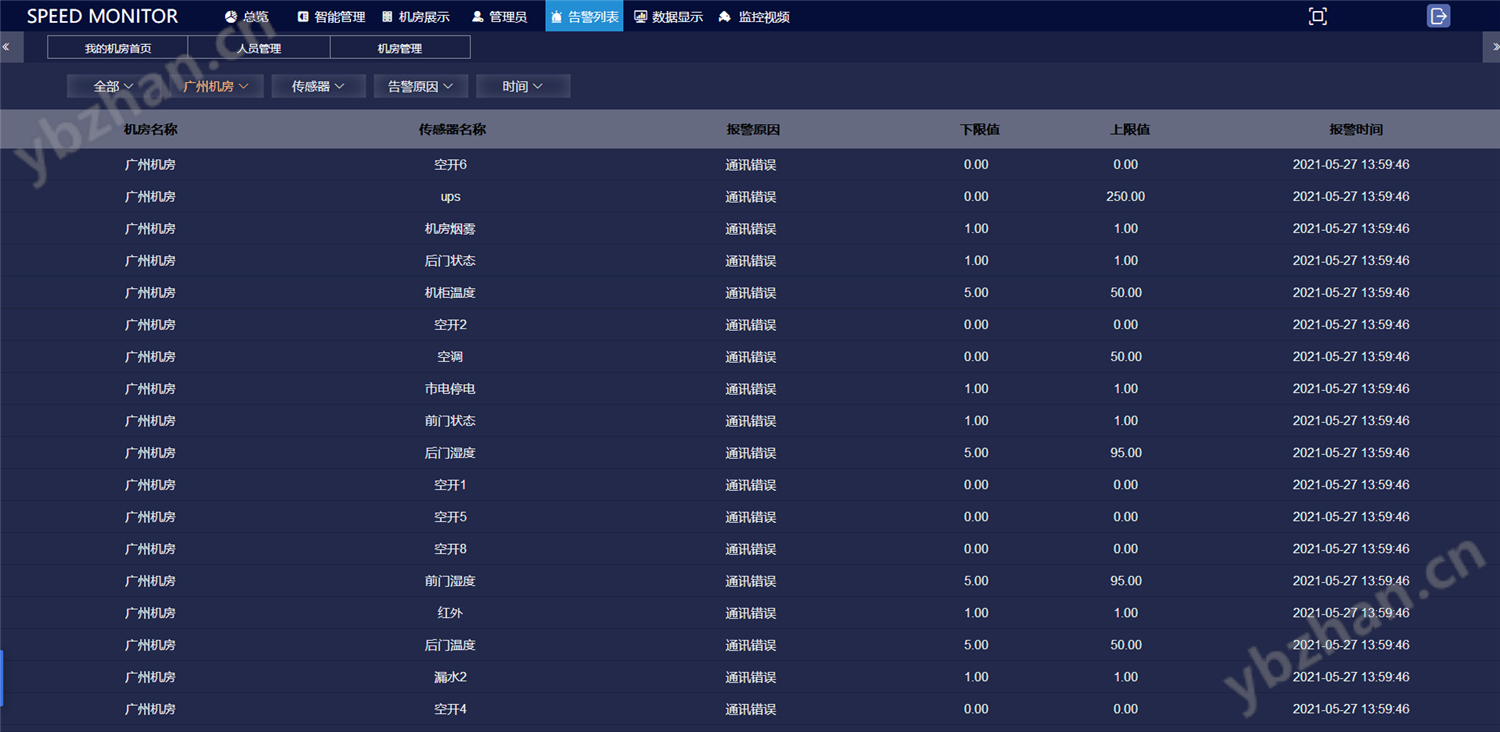Click the 监控视频 camera icon
The width and height of the screenshot is (1500, 732).
pos(725,17)
